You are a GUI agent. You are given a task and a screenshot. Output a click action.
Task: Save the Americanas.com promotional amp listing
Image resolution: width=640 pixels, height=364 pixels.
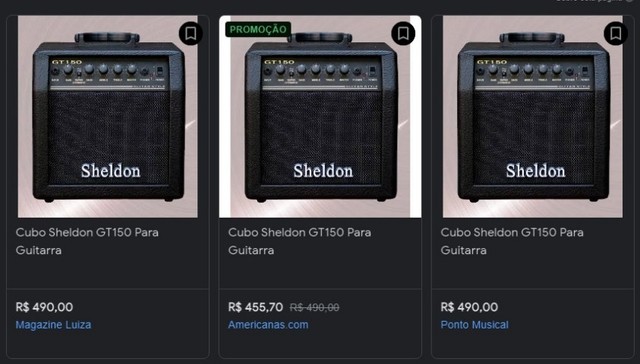pos(403,33)
